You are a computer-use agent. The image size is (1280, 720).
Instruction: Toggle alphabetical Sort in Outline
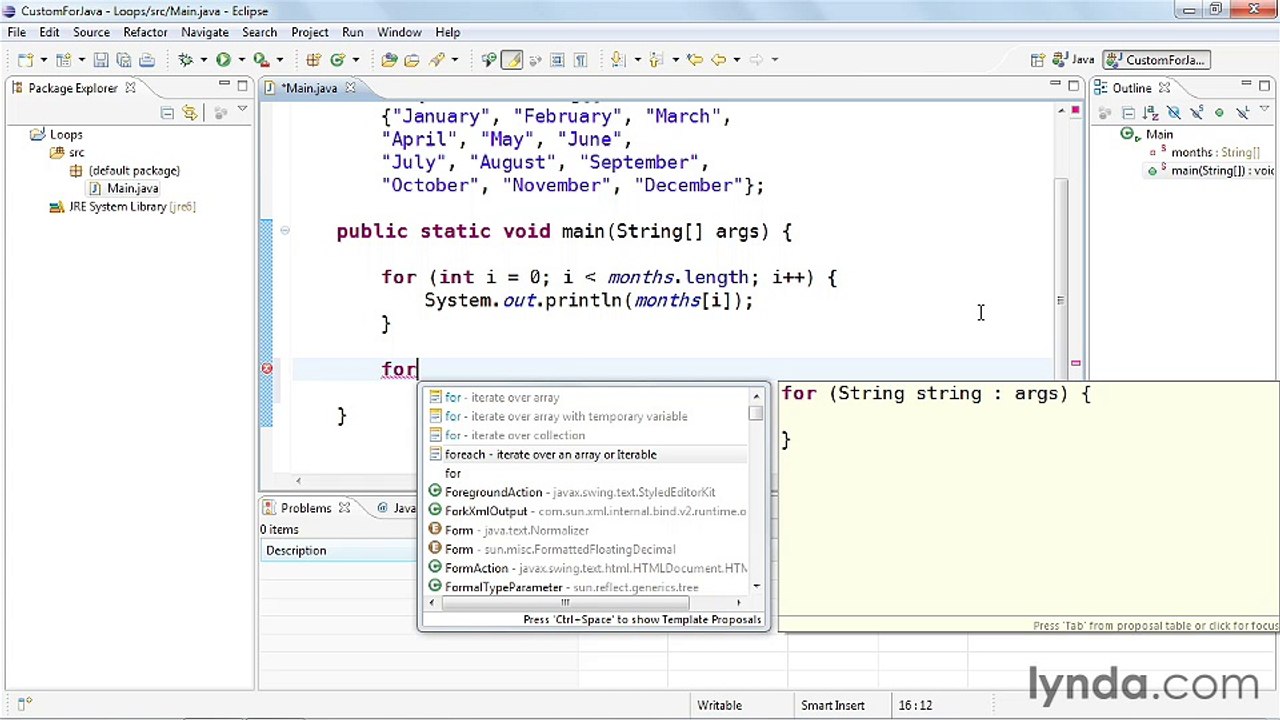tap(1150, 113)
